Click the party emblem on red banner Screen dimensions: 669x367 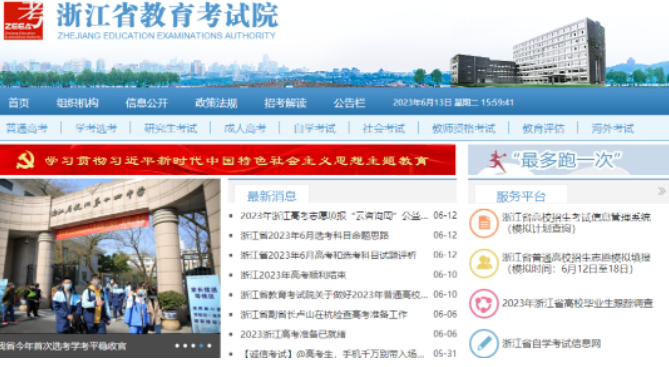coord(26,160)
